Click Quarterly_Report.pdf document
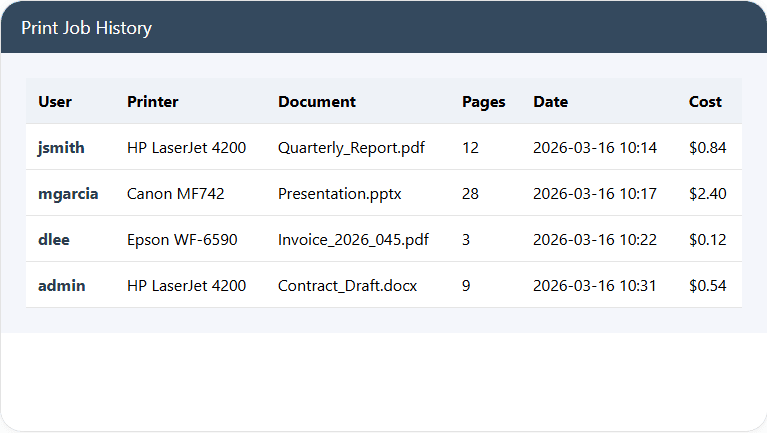The image size is (767, 433). [x=351, y=148]
